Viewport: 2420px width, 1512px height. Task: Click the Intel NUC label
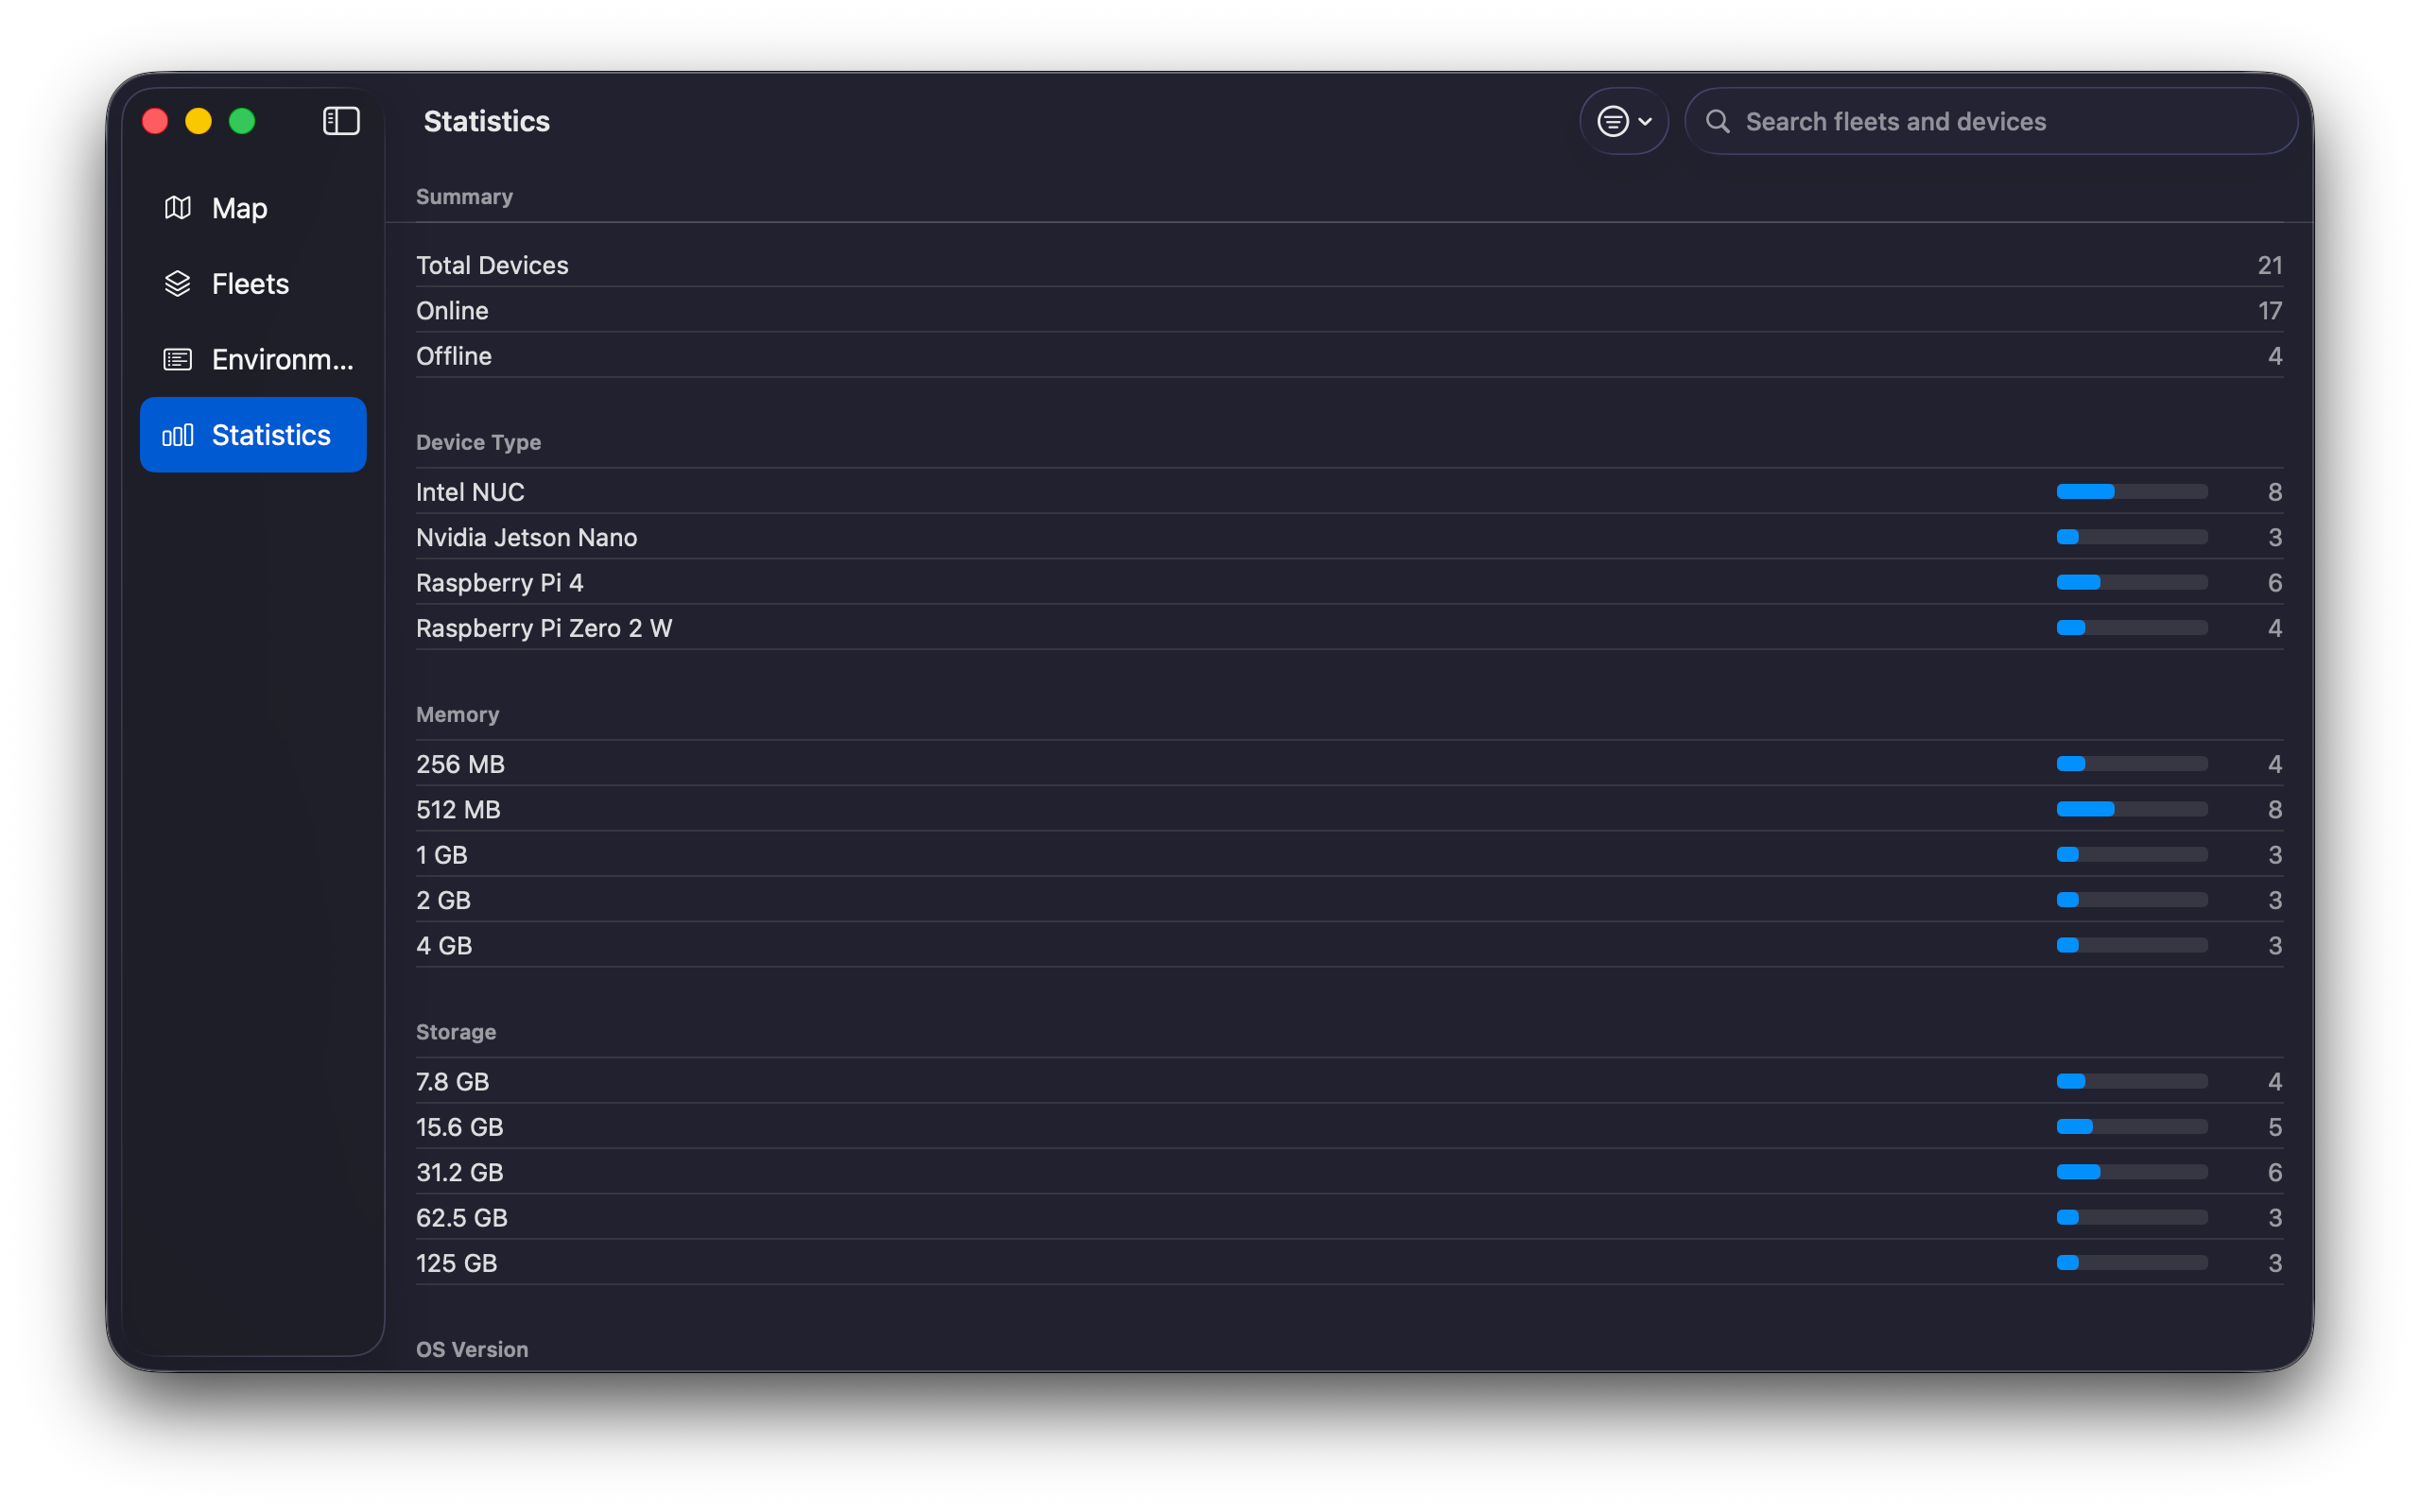coord(470,492)
